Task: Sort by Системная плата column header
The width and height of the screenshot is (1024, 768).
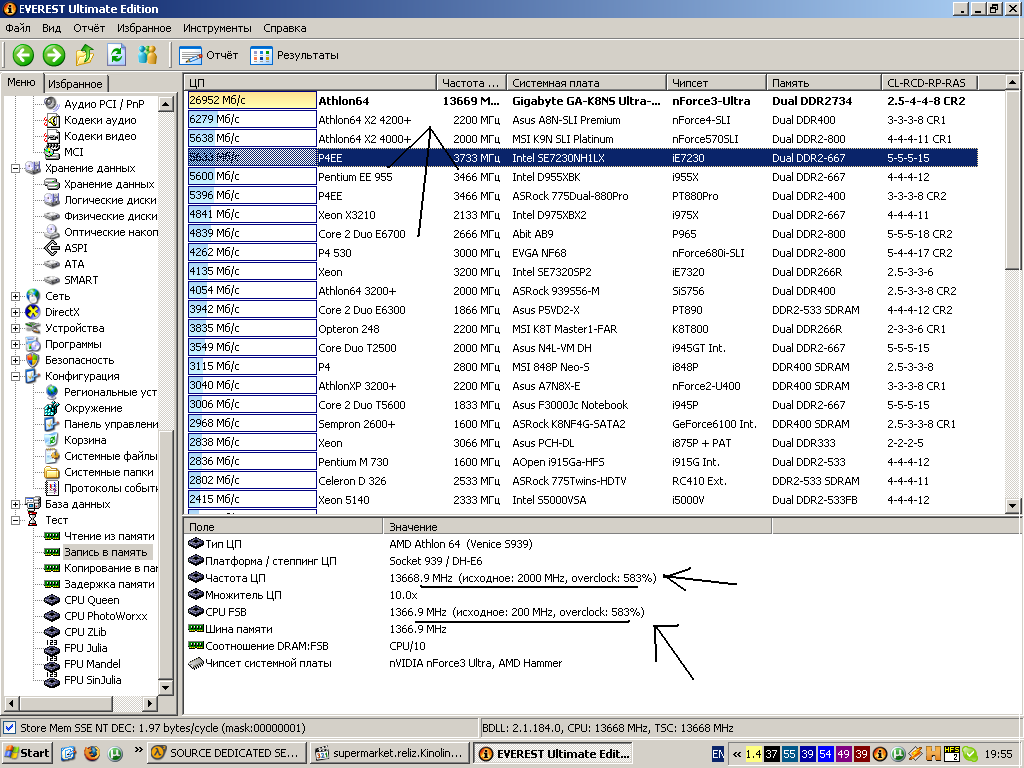Action: pyautogui.click(x=586, y=83)
